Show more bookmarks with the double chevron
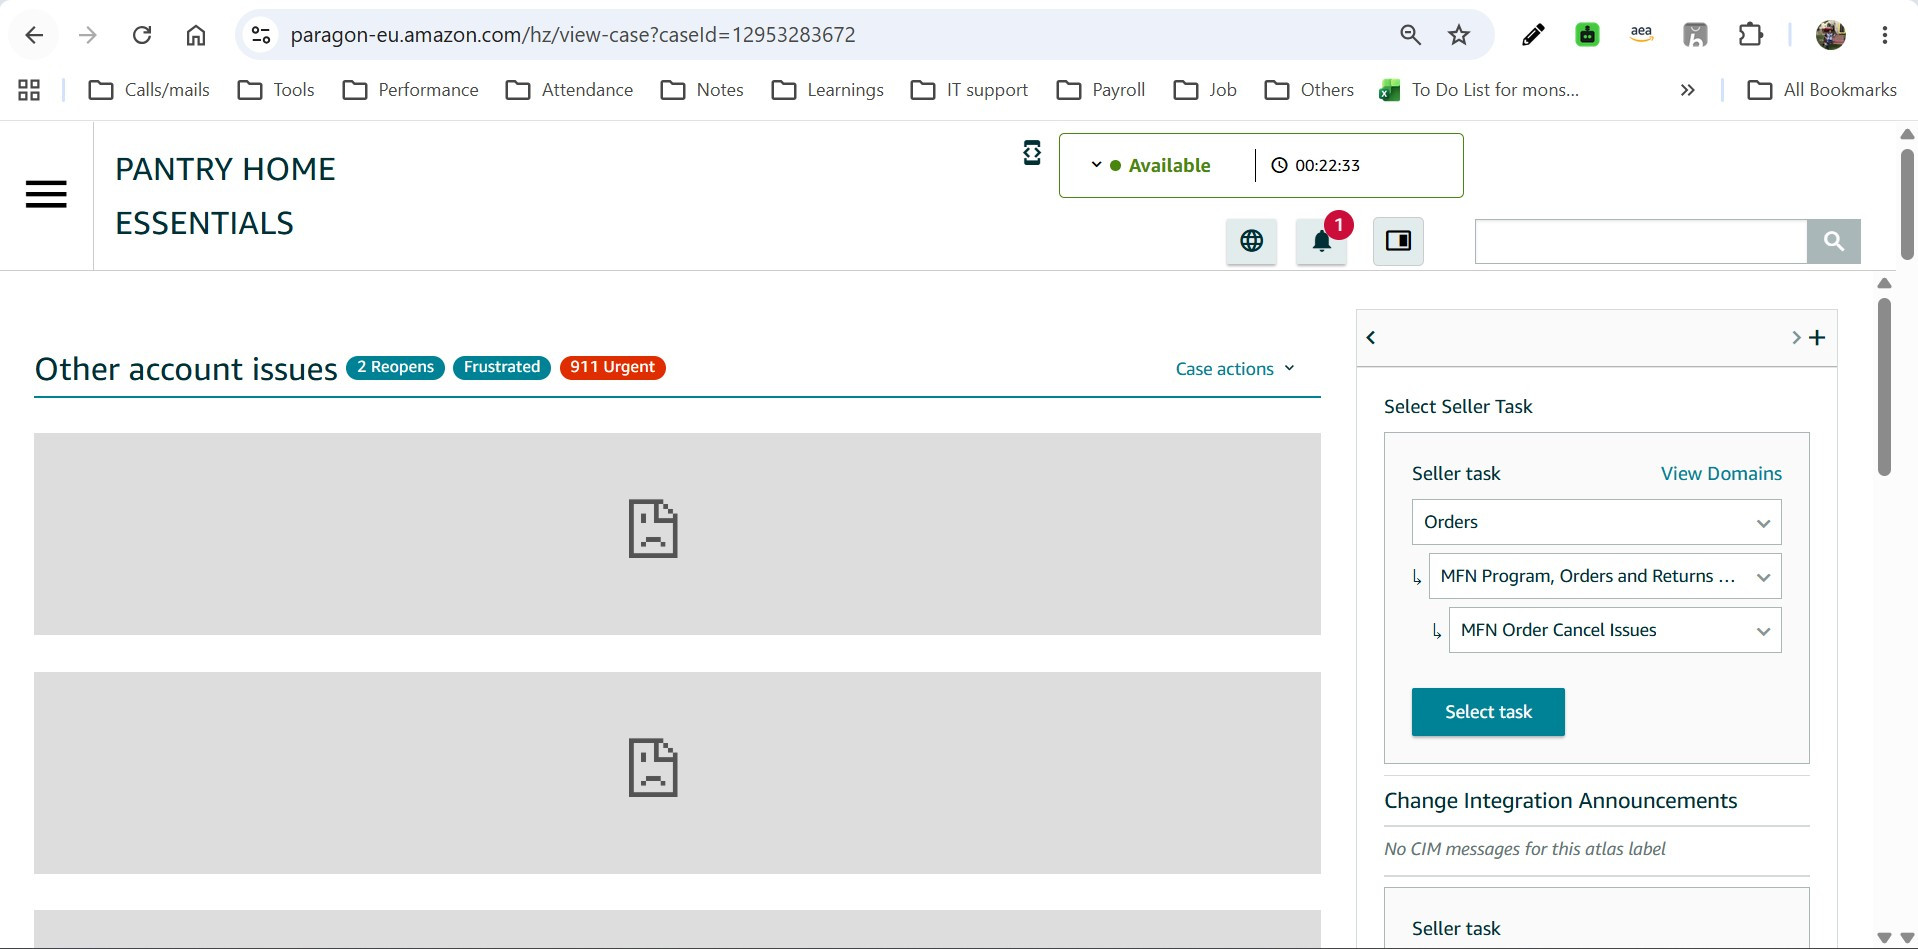The image size is (1918, 949). coord(1688,90)
